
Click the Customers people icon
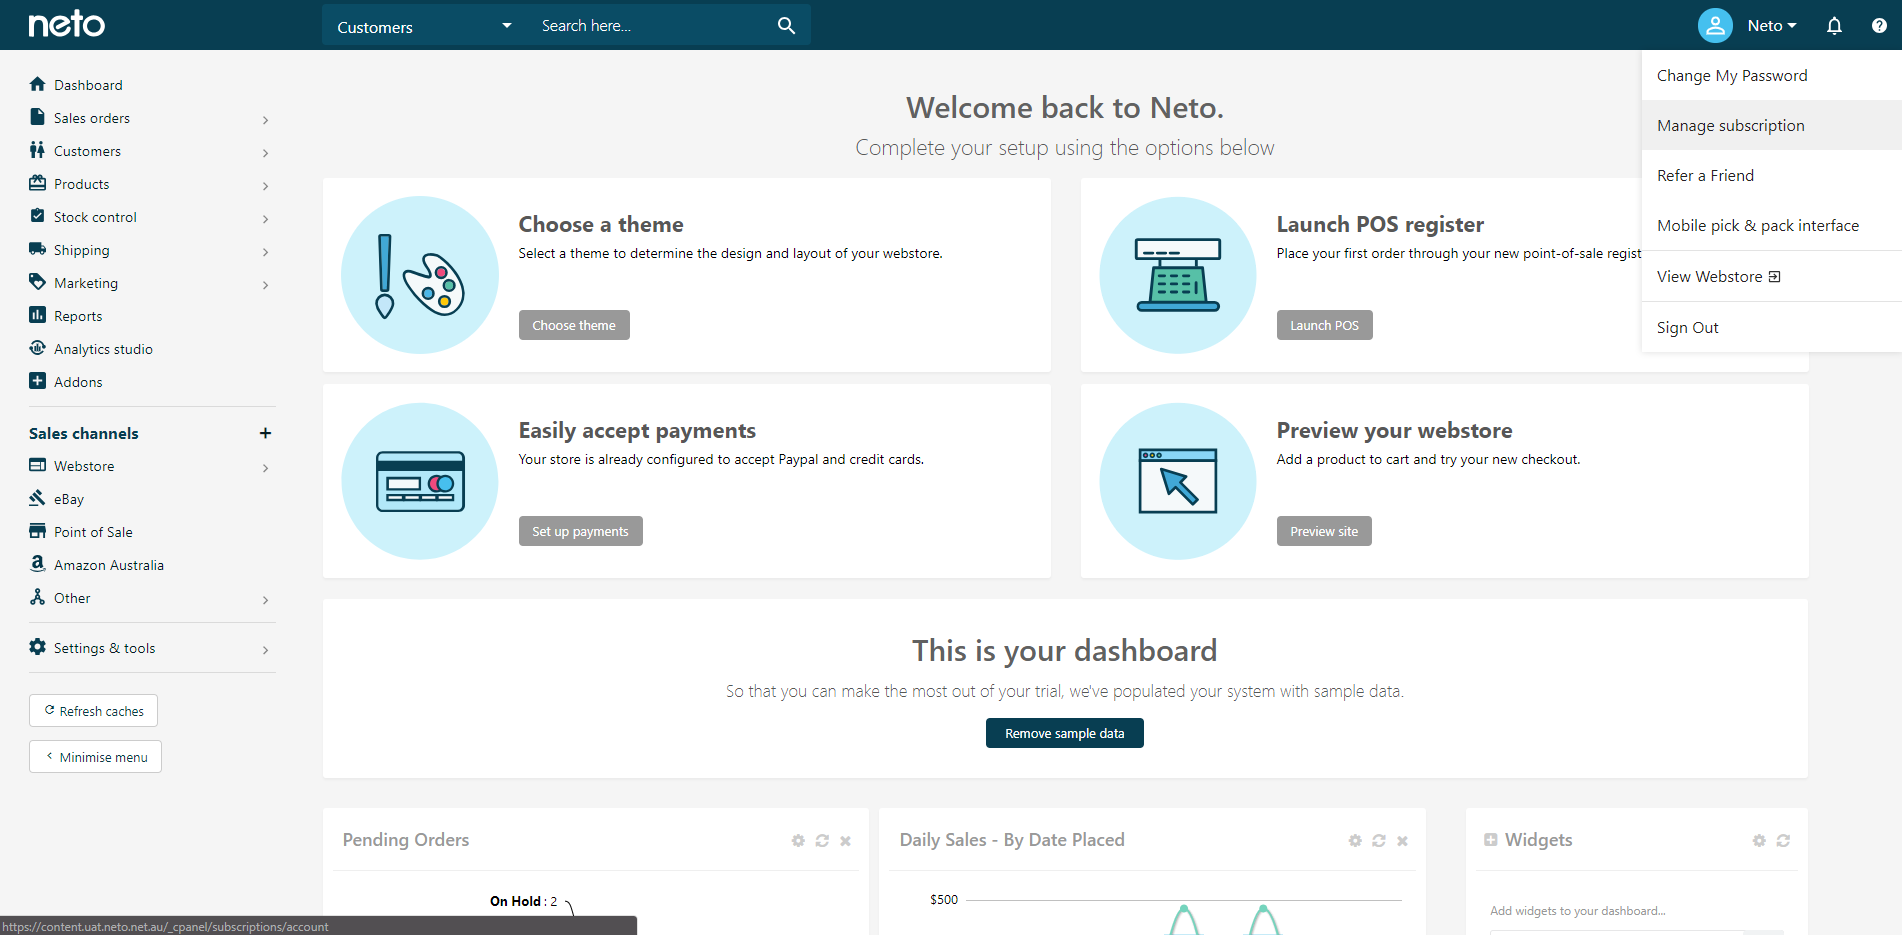38,150
